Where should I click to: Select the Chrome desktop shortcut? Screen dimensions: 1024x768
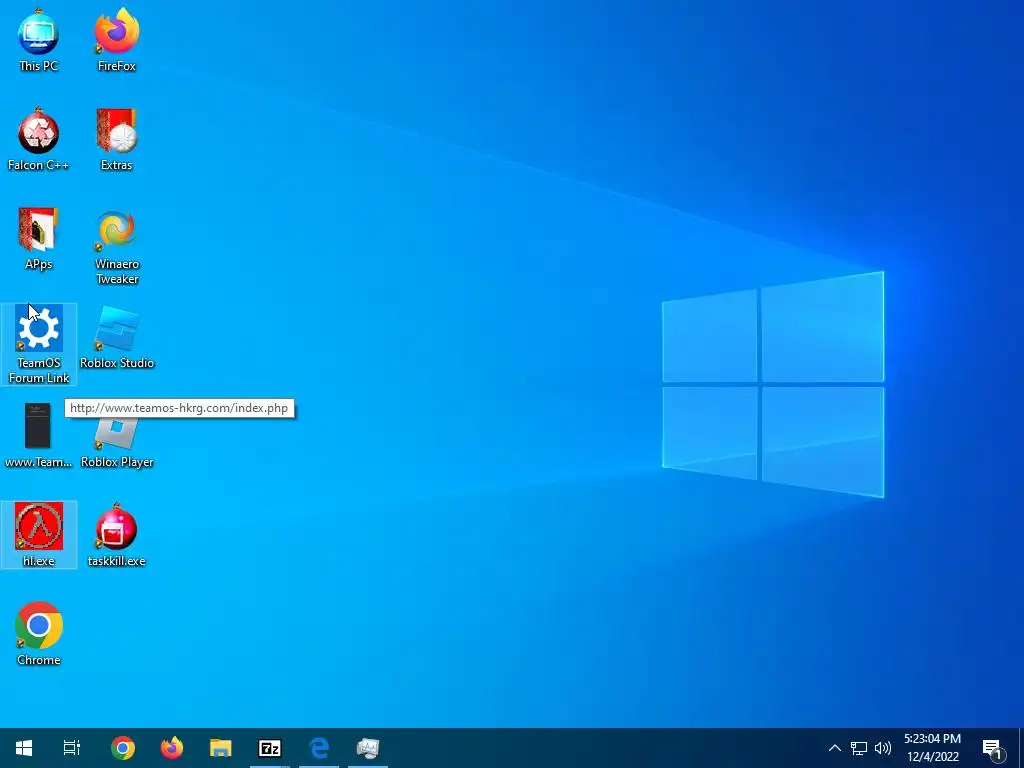39,633
